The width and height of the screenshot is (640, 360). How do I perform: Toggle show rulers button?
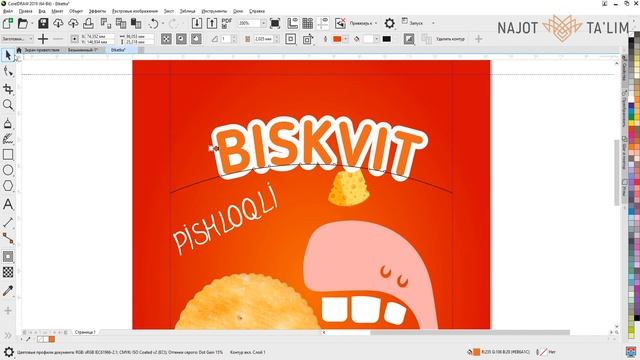[293, 23]
